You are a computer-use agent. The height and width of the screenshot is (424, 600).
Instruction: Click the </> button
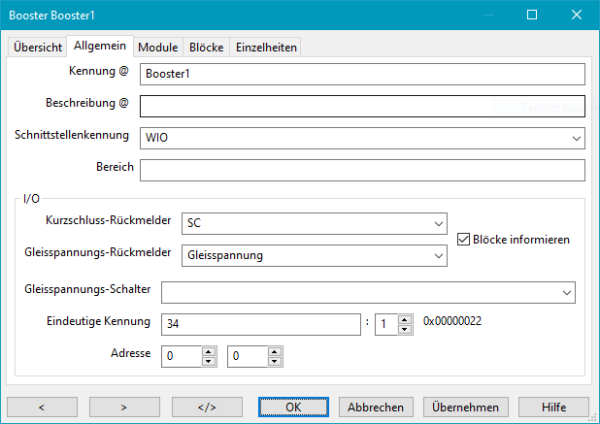click(x=207, y=407)
